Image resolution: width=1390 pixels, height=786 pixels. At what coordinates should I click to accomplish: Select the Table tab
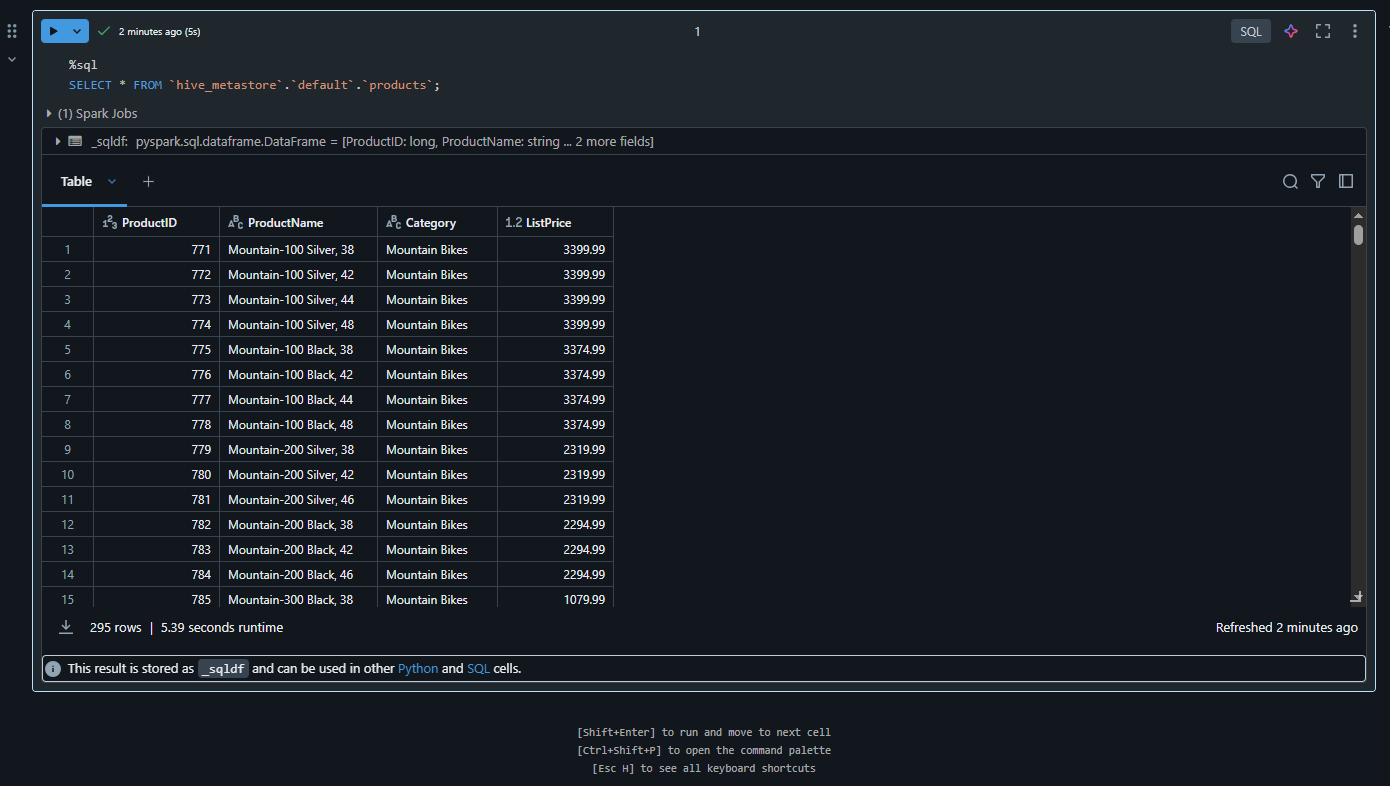pos(76,181)
